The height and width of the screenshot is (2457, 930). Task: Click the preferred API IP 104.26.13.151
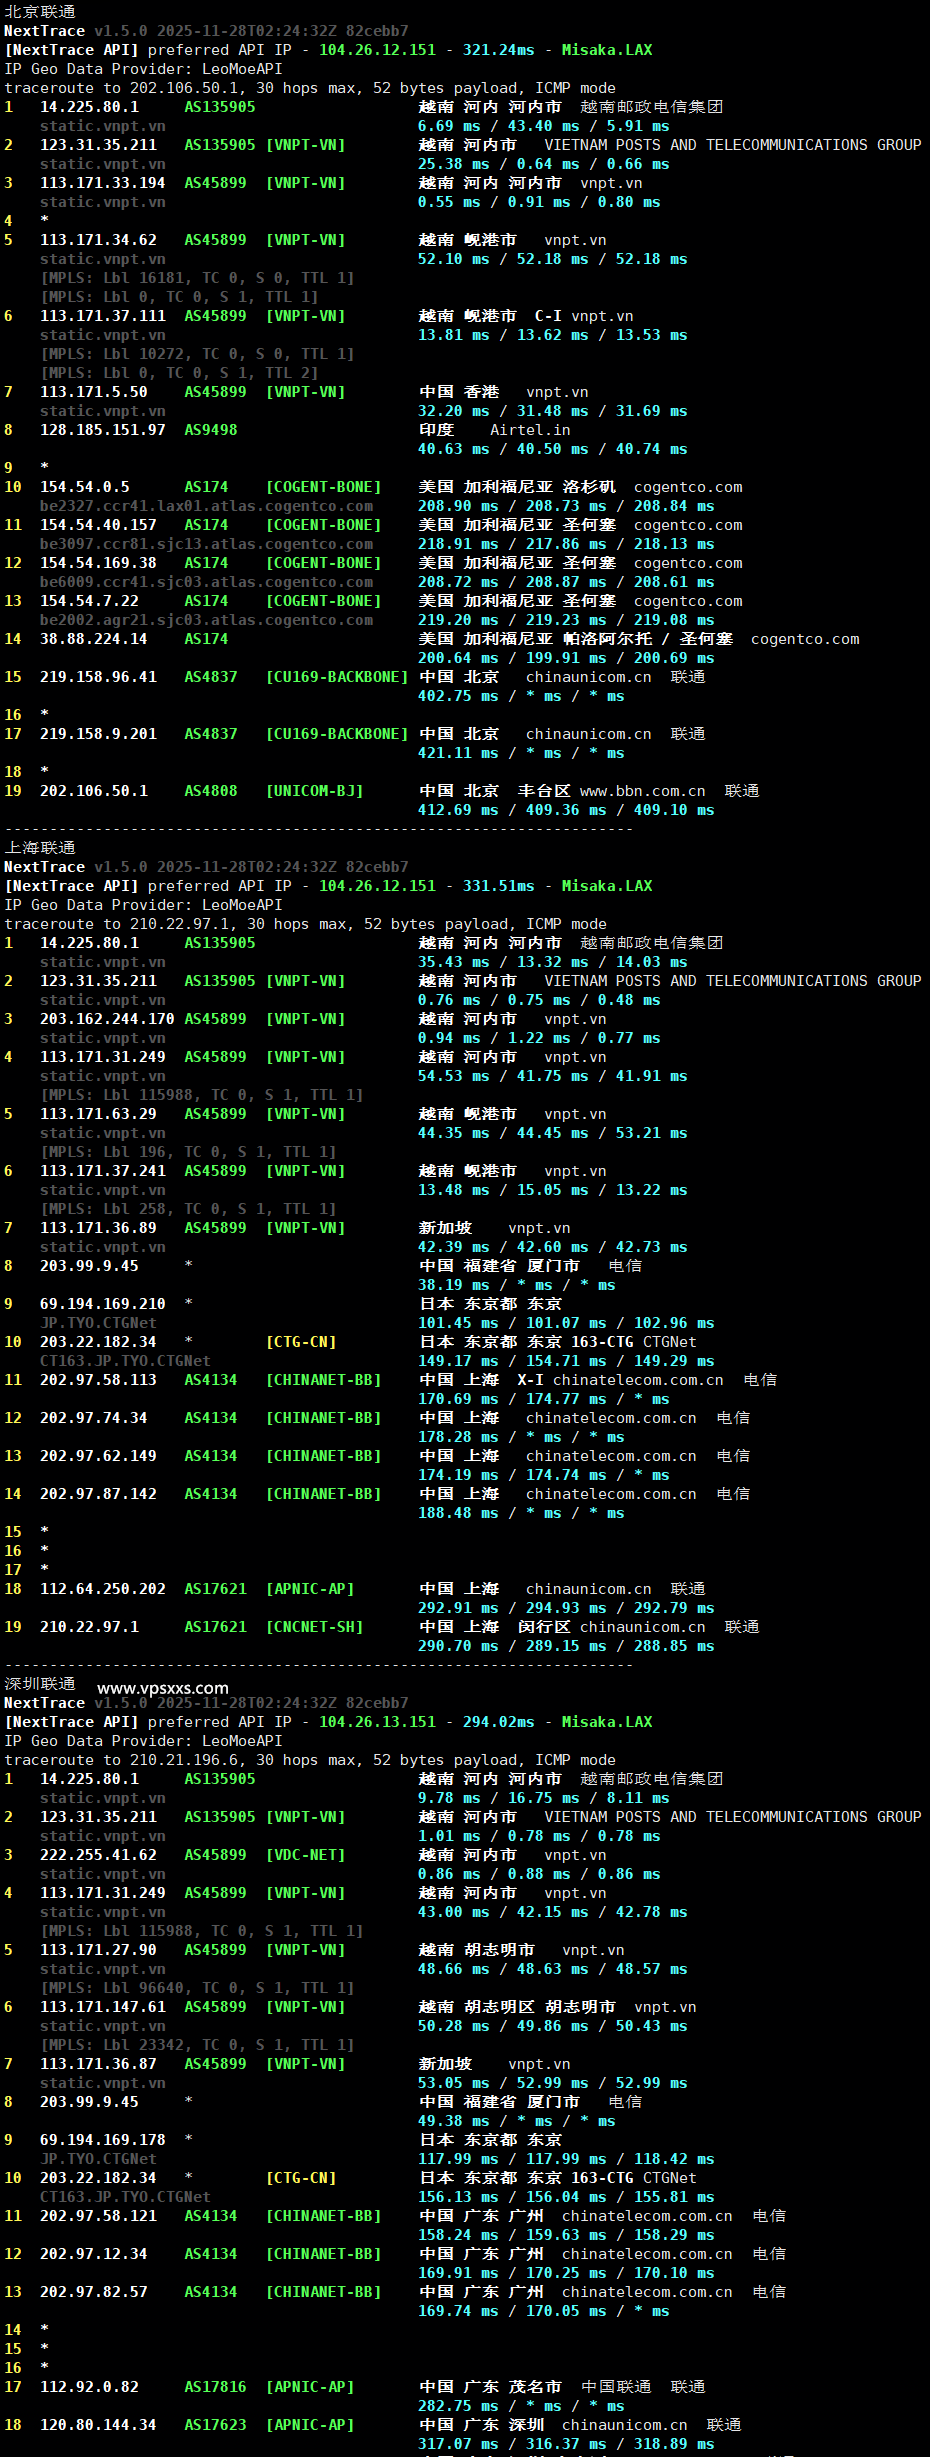377,1722
